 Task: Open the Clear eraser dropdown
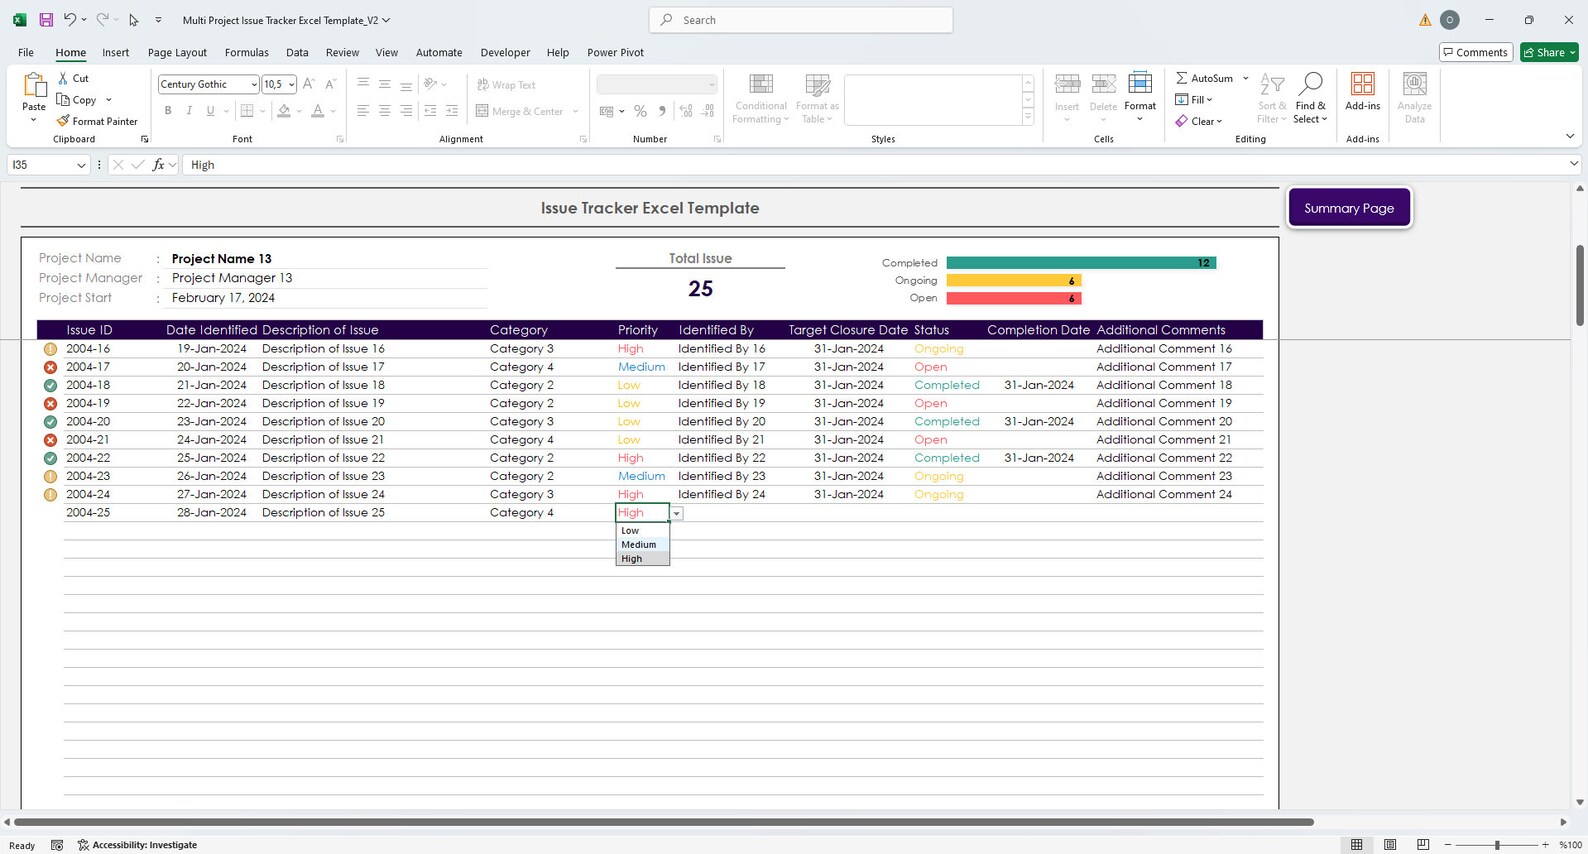click(1198, 121)
